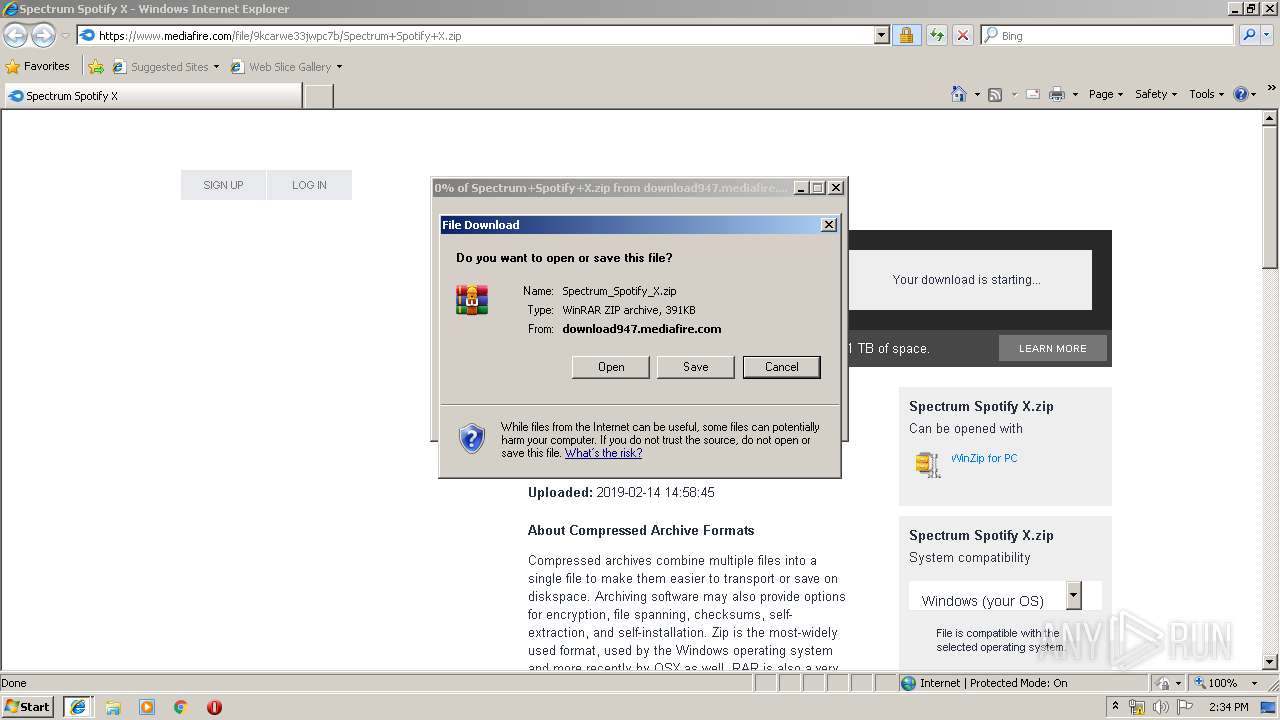Click the red Opera-like icon in taskbar
The image size is (1280, 720).
214,707
